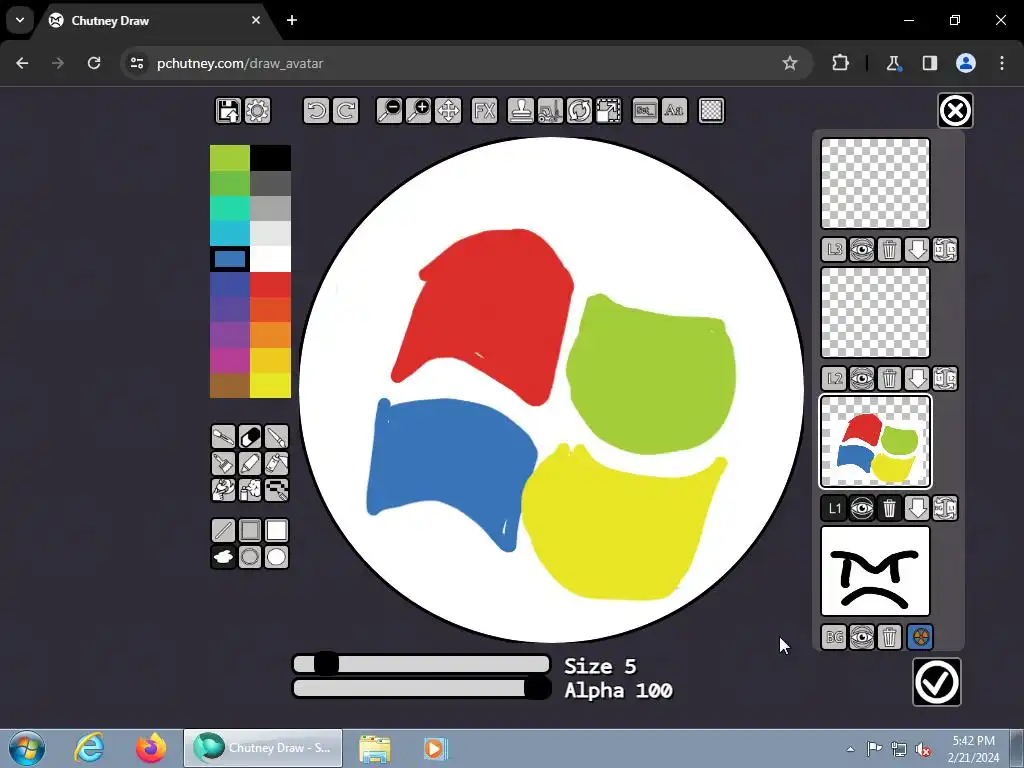Swap layers BG and L1

(945, 508)
